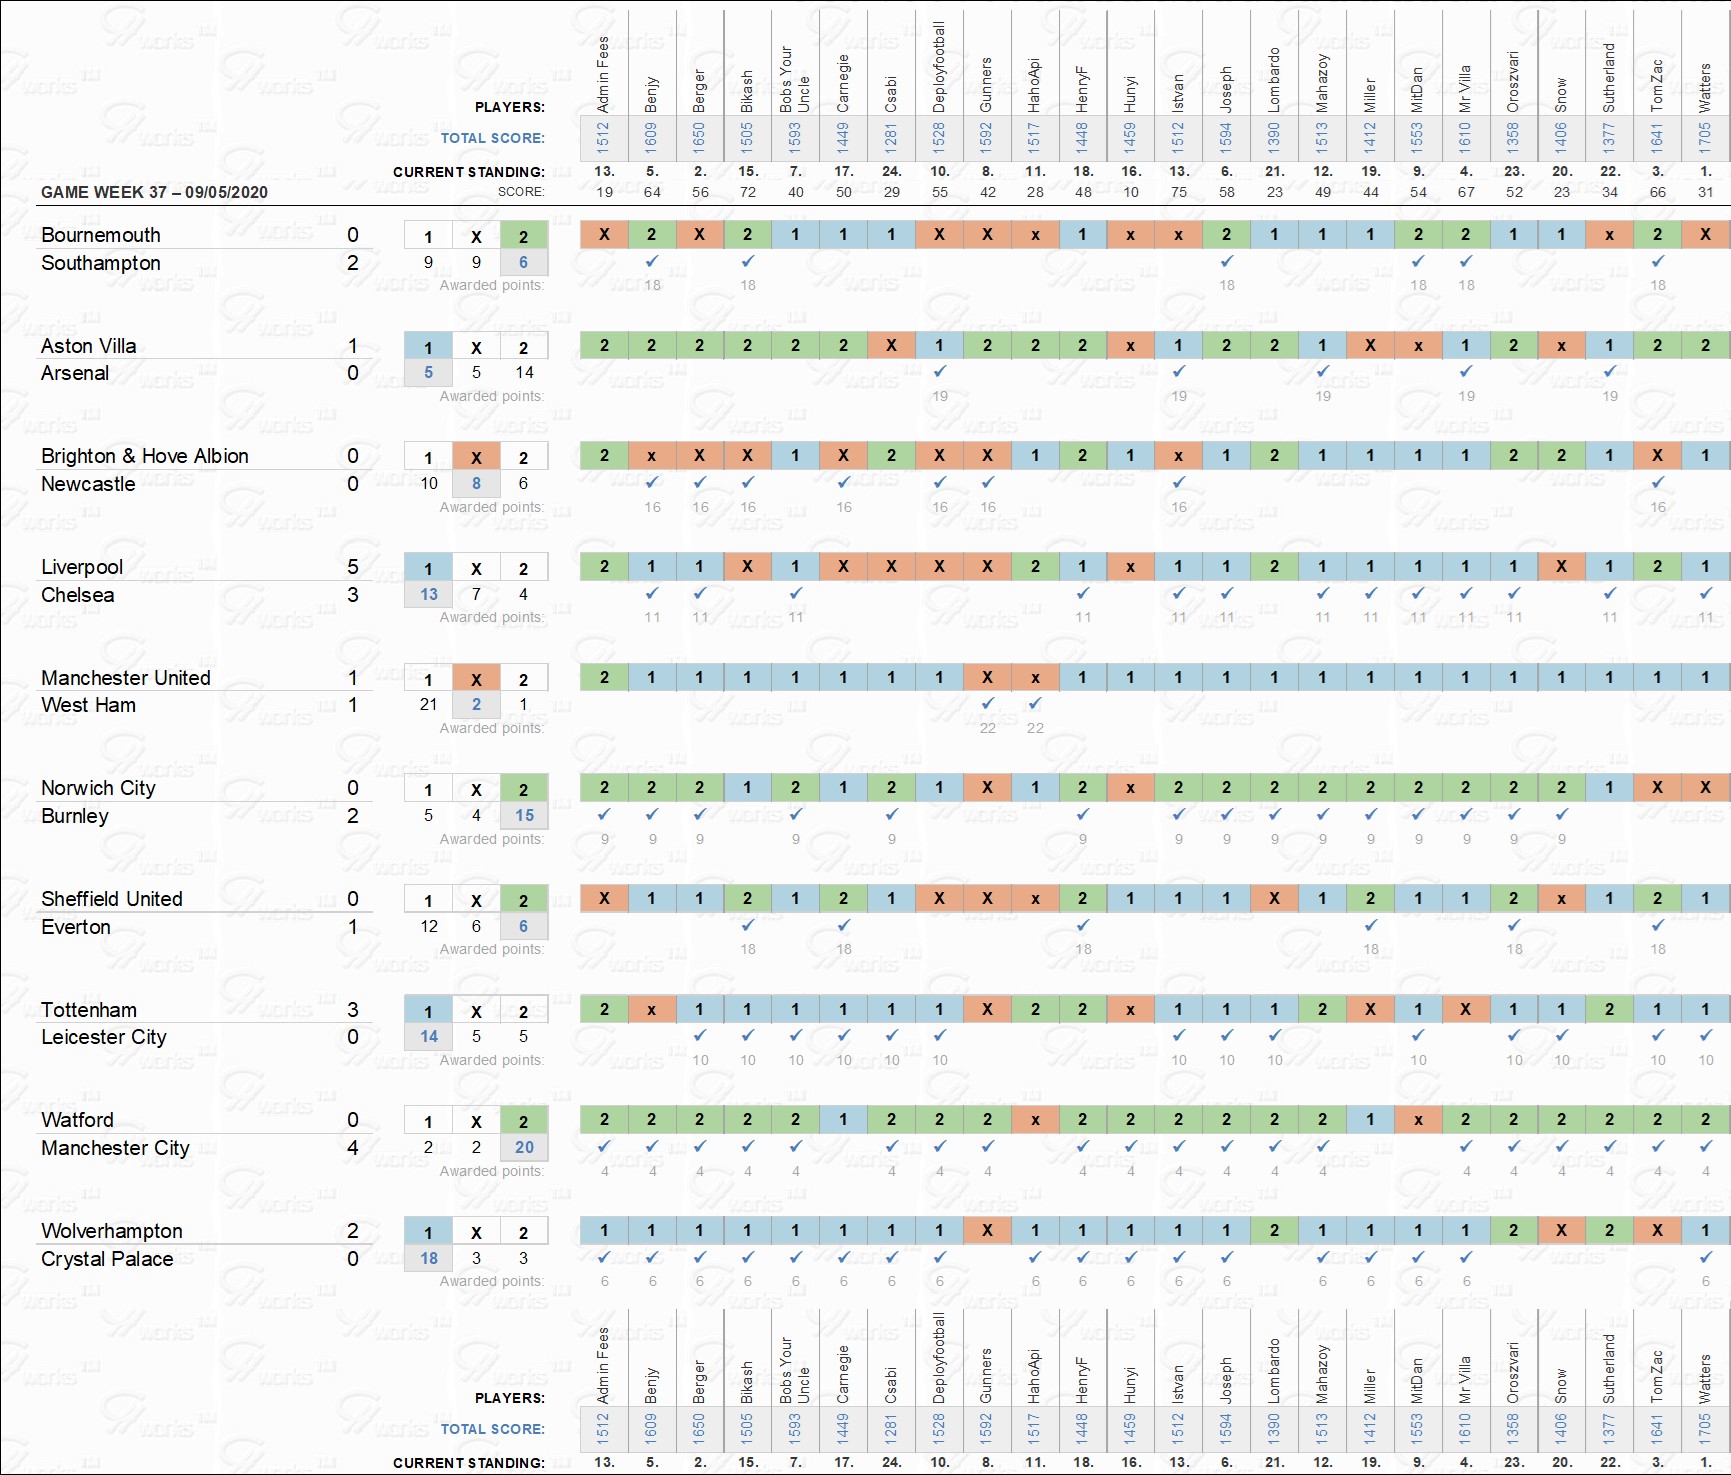Click the Liverpool team name
1731x1475 pixels.
click(82, 567)
